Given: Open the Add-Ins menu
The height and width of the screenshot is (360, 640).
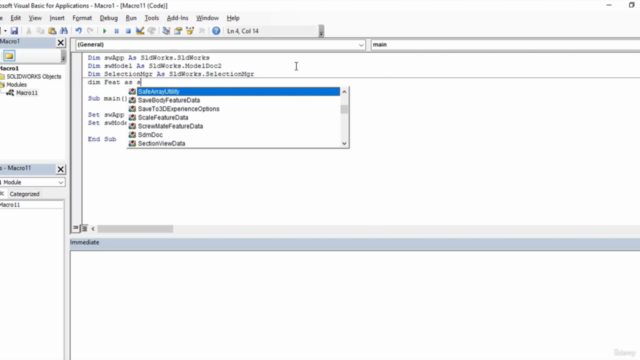Looking at the screenshot, I should tap(178, 18).
